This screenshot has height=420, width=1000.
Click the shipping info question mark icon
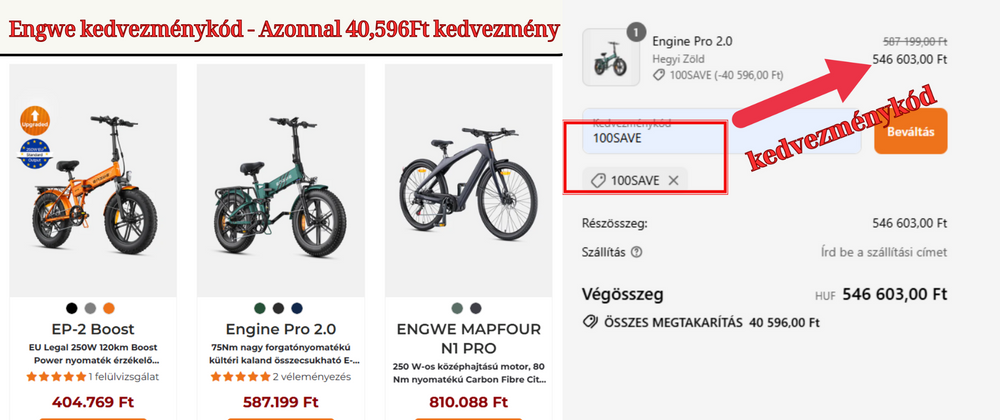637,253
